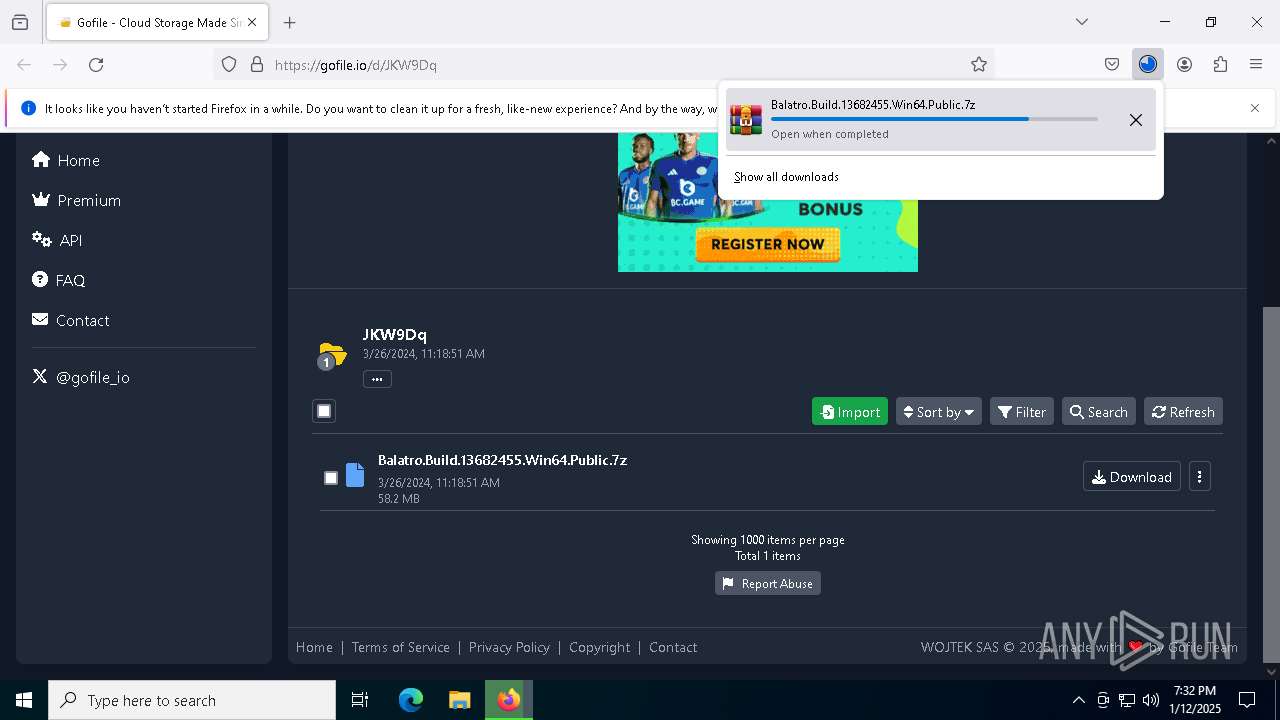Click the JKW9Dq folder title
This screenshot has width=1280, height=720.
(394, 334)
